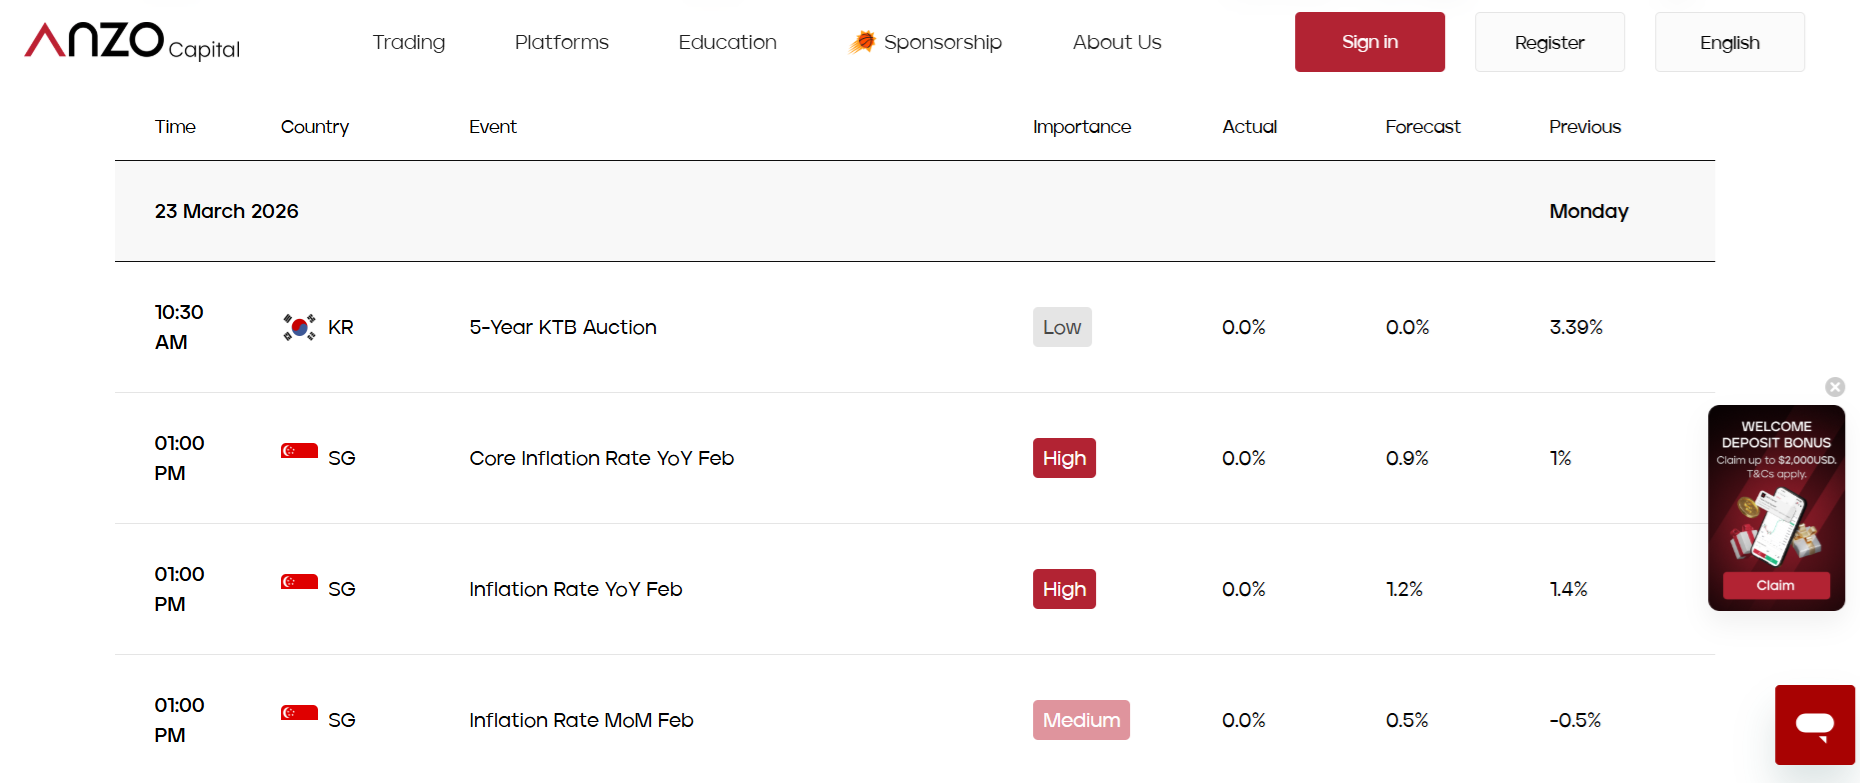Image resolution: width=1861 pixels, height=783 pixels.
Task: Open the live chat bubble icon
Action: click(1814, 725)
